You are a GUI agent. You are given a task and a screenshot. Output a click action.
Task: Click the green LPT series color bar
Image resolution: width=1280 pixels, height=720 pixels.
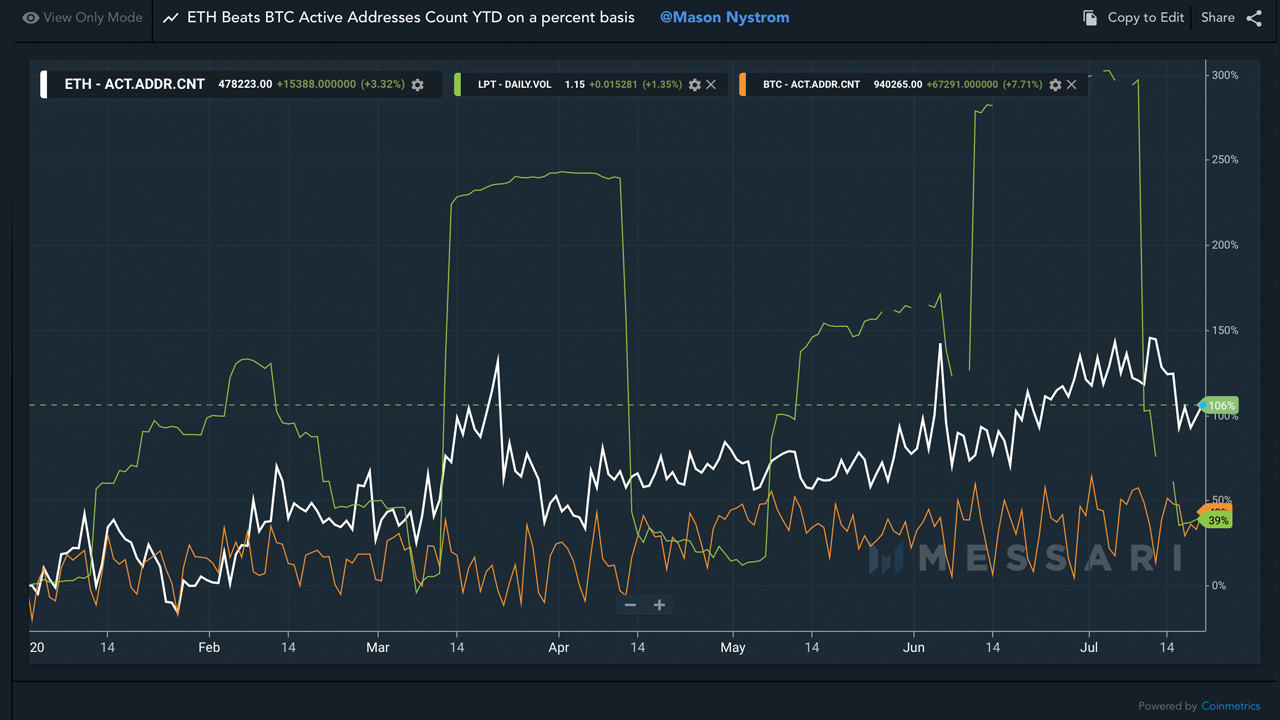pos(457,85)
